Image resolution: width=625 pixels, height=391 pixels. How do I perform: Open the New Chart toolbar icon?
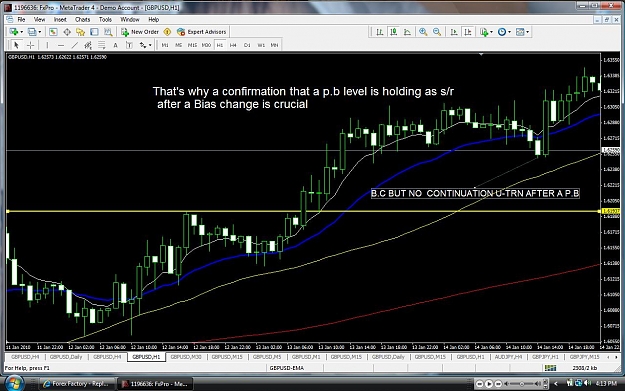click(14, 32)
